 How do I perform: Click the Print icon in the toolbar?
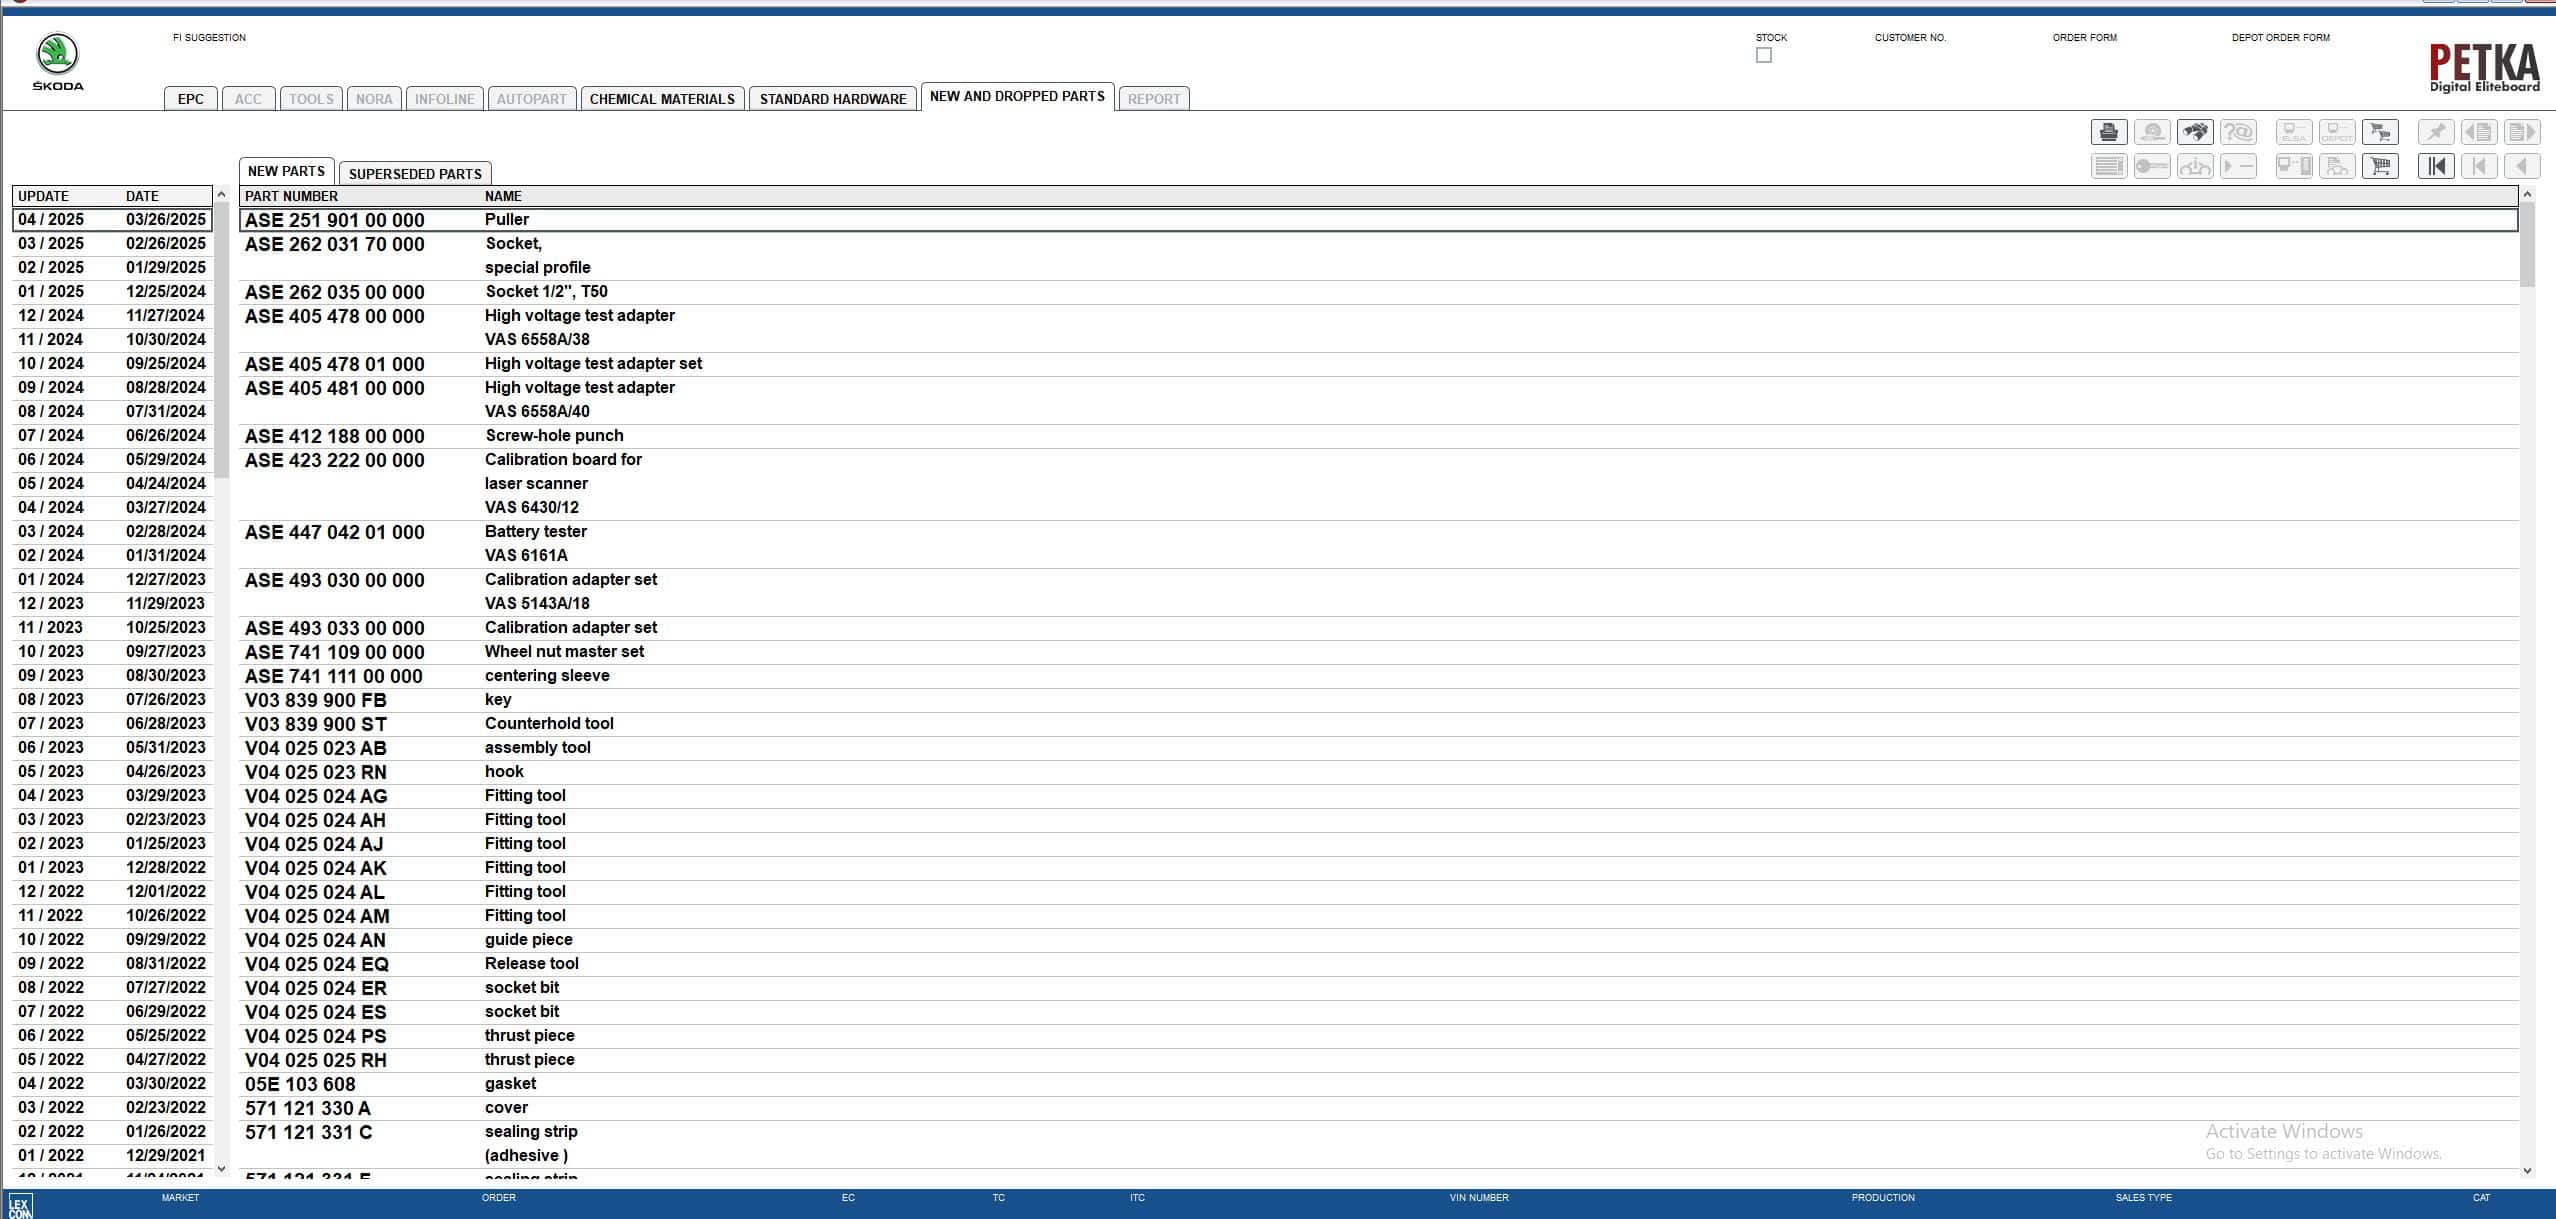(x=2109, y=131)
